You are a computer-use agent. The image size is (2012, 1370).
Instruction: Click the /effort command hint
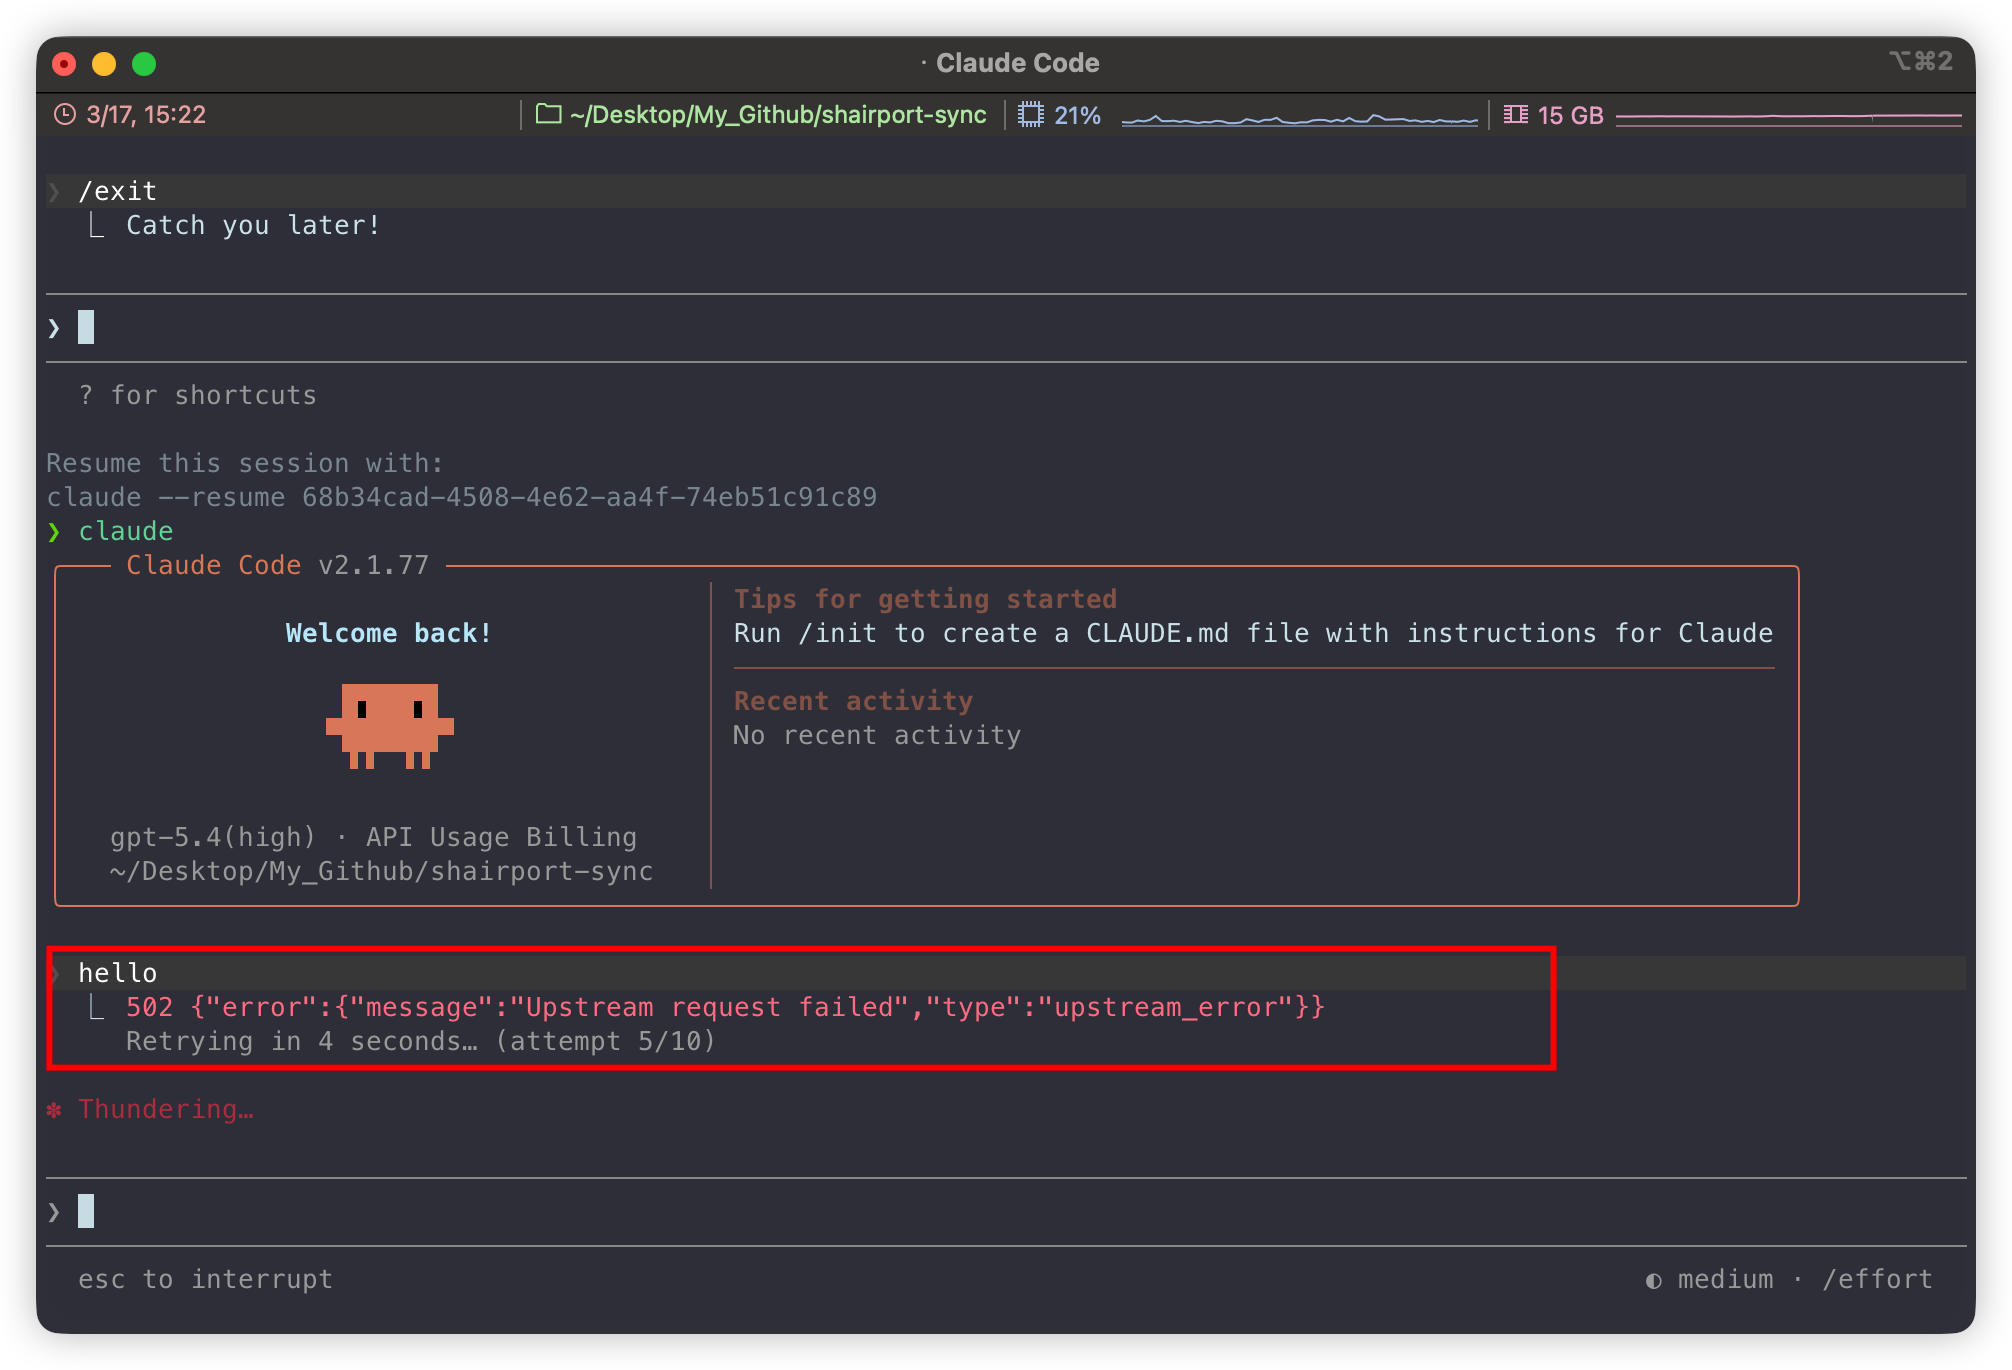[1877, 1279]
